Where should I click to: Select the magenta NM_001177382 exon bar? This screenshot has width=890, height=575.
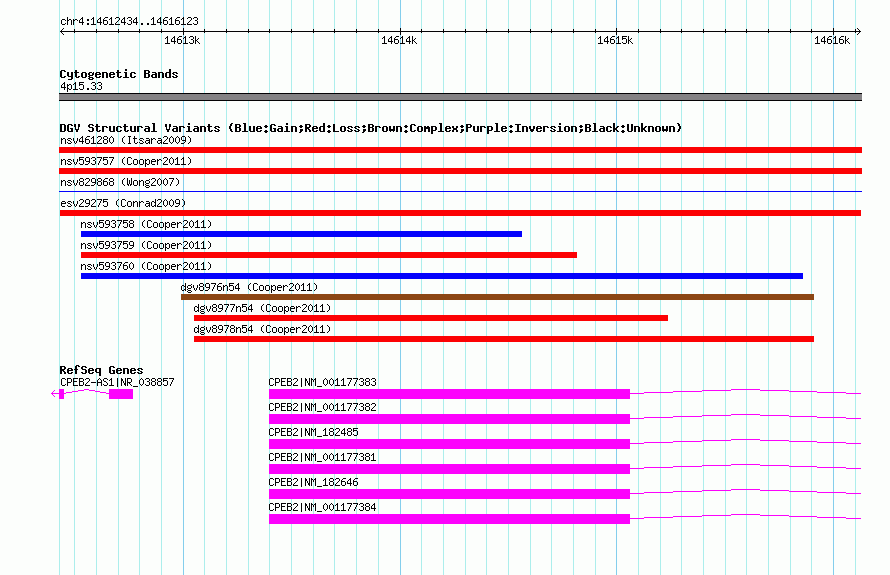[450, 419]
